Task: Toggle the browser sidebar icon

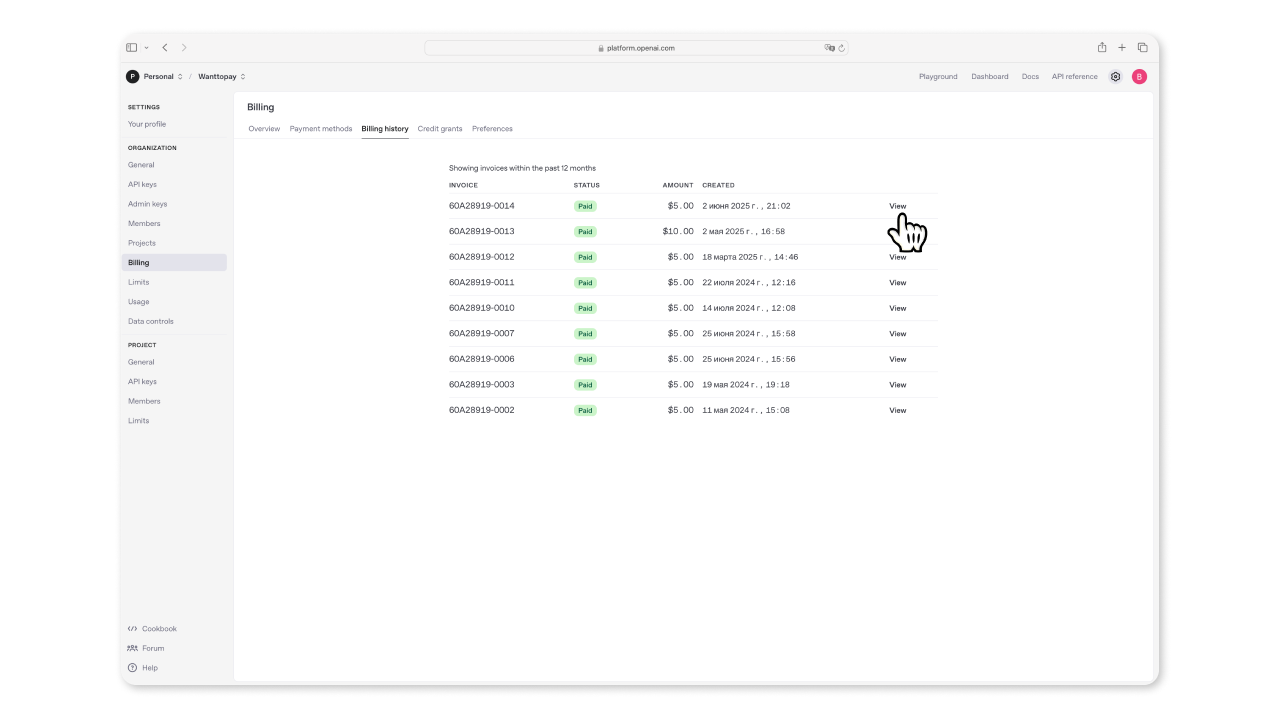Action: (x=131, y=48)
